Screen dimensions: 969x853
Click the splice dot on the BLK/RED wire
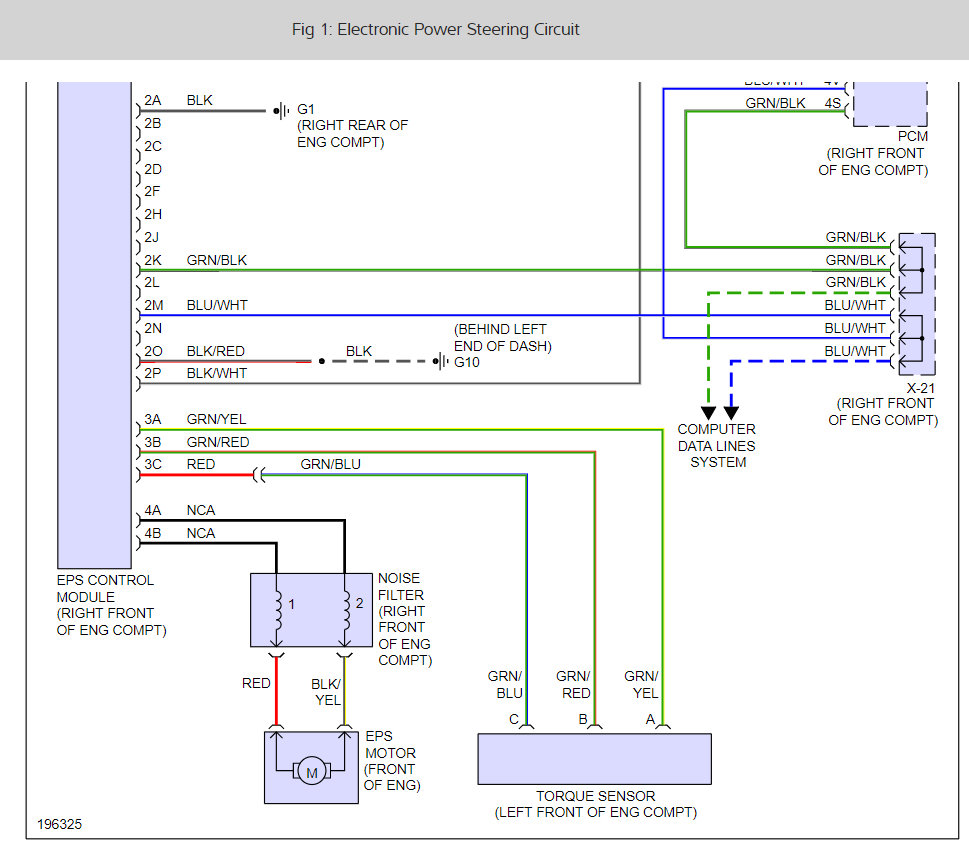point(322,361)
